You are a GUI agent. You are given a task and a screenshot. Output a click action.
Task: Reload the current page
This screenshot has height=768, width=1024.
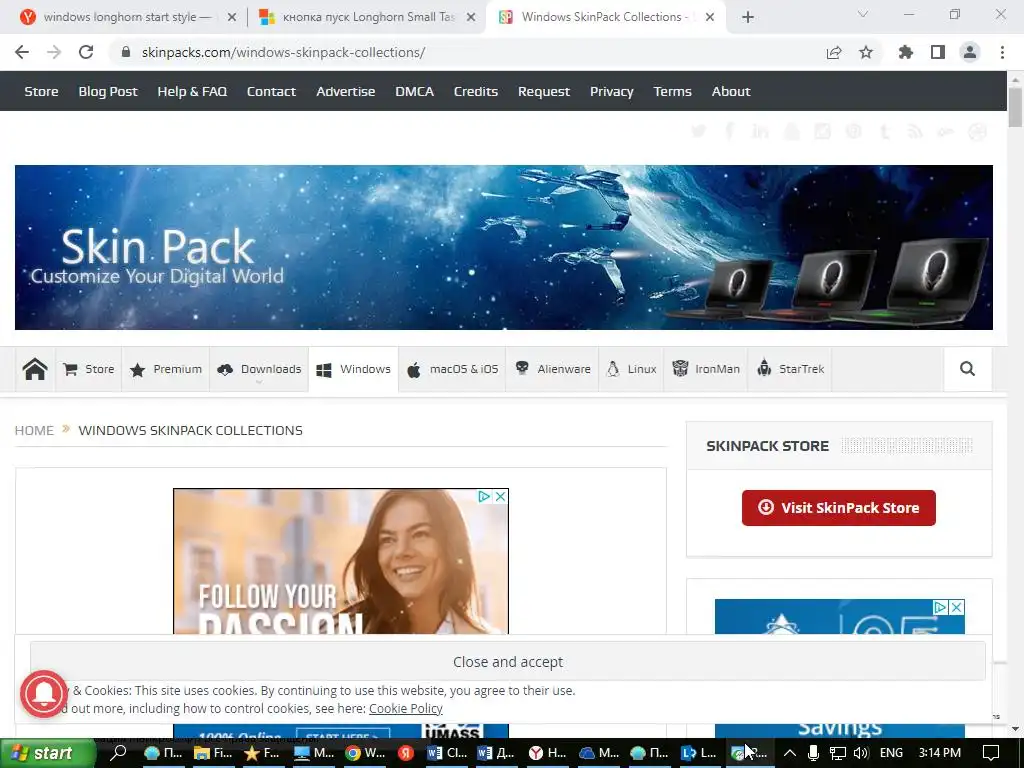[x=86, y=52]
